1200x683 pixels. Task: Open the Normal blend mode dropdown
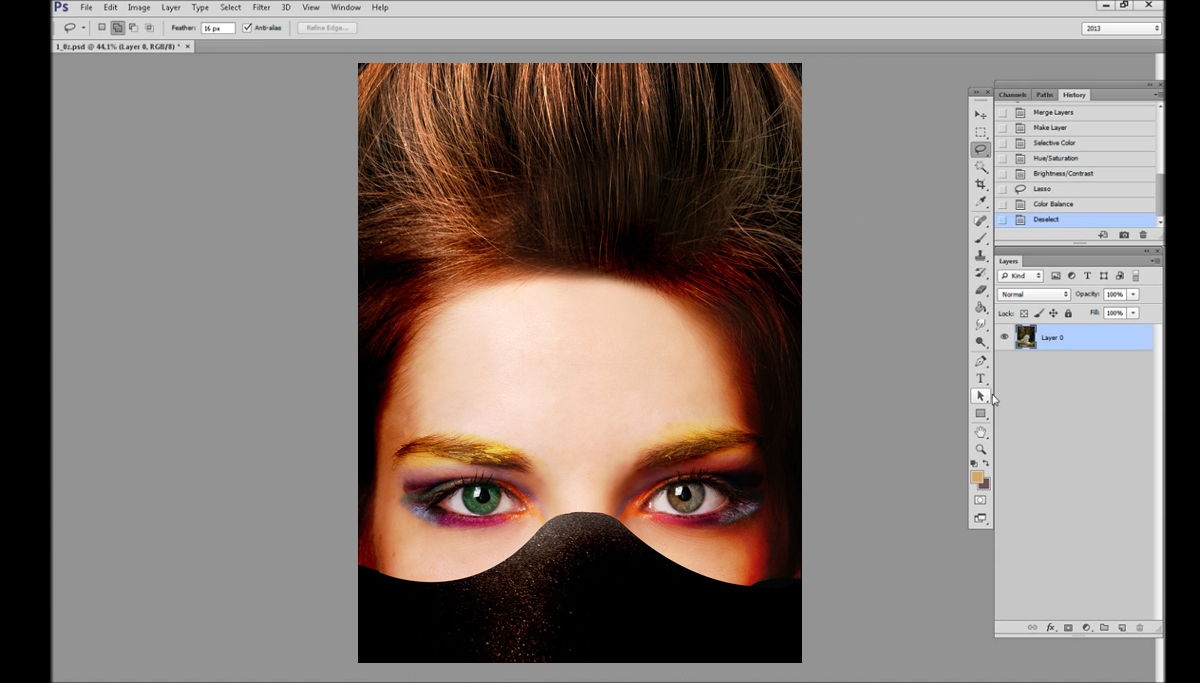point(1035,295)
